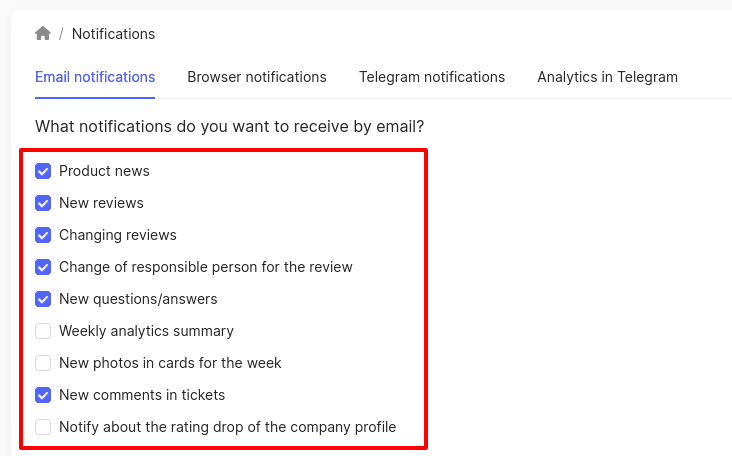Turn off the Changing reviews checkbox
The height and width of the screenshot is (456, 732).
click(x=43, y=235)
